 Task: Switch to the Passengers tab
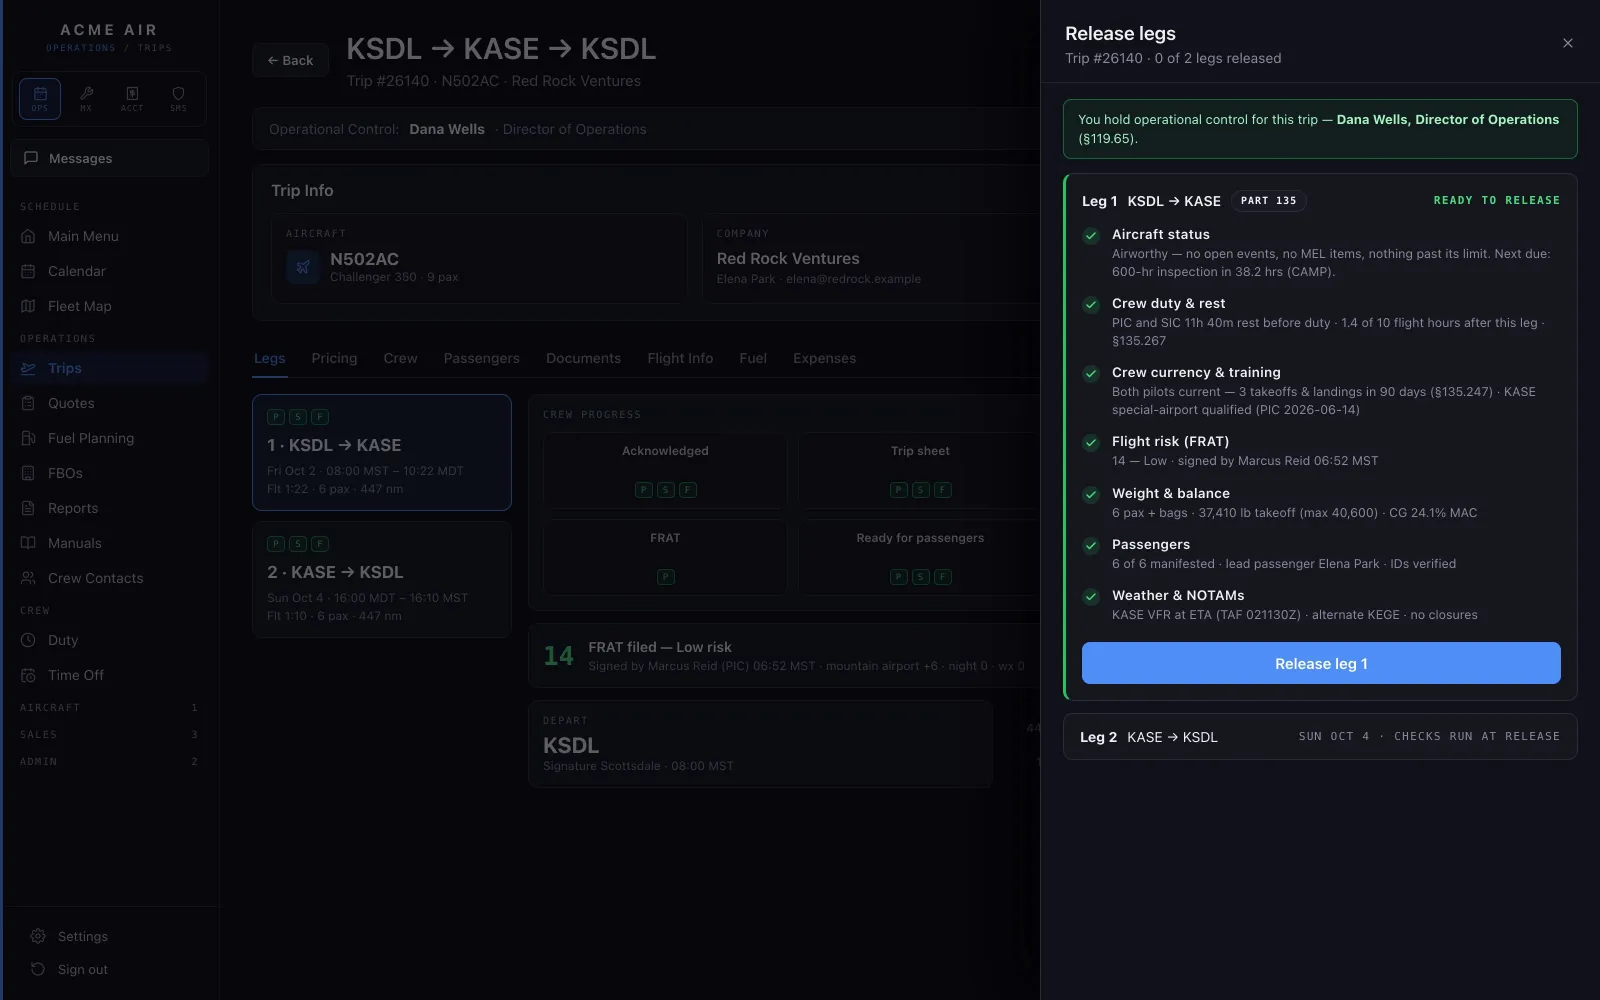pyautogui.click(x=481, y=358)
